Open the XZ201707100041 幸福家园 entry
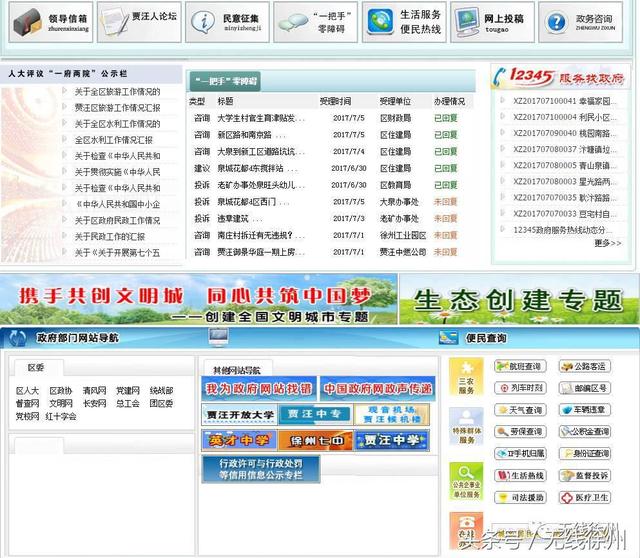Image resolution: width=640 pixels, height=558 pixels. tap(565, 101)
